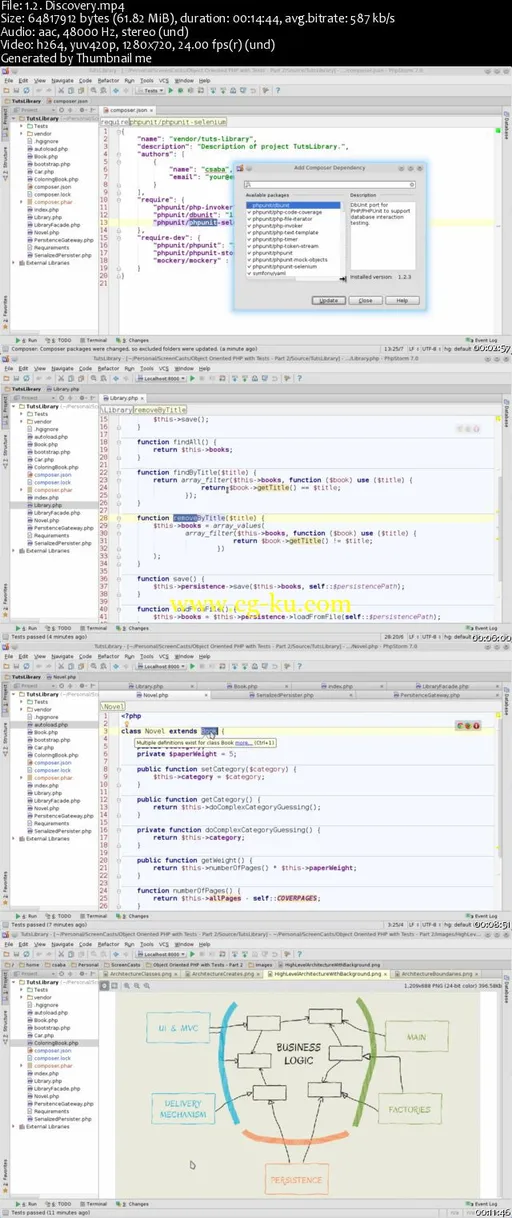This screenshot has height=1218, width=512.
Task: Click removeByTitle breadcrumb above Library.php code
Action: 161,409
